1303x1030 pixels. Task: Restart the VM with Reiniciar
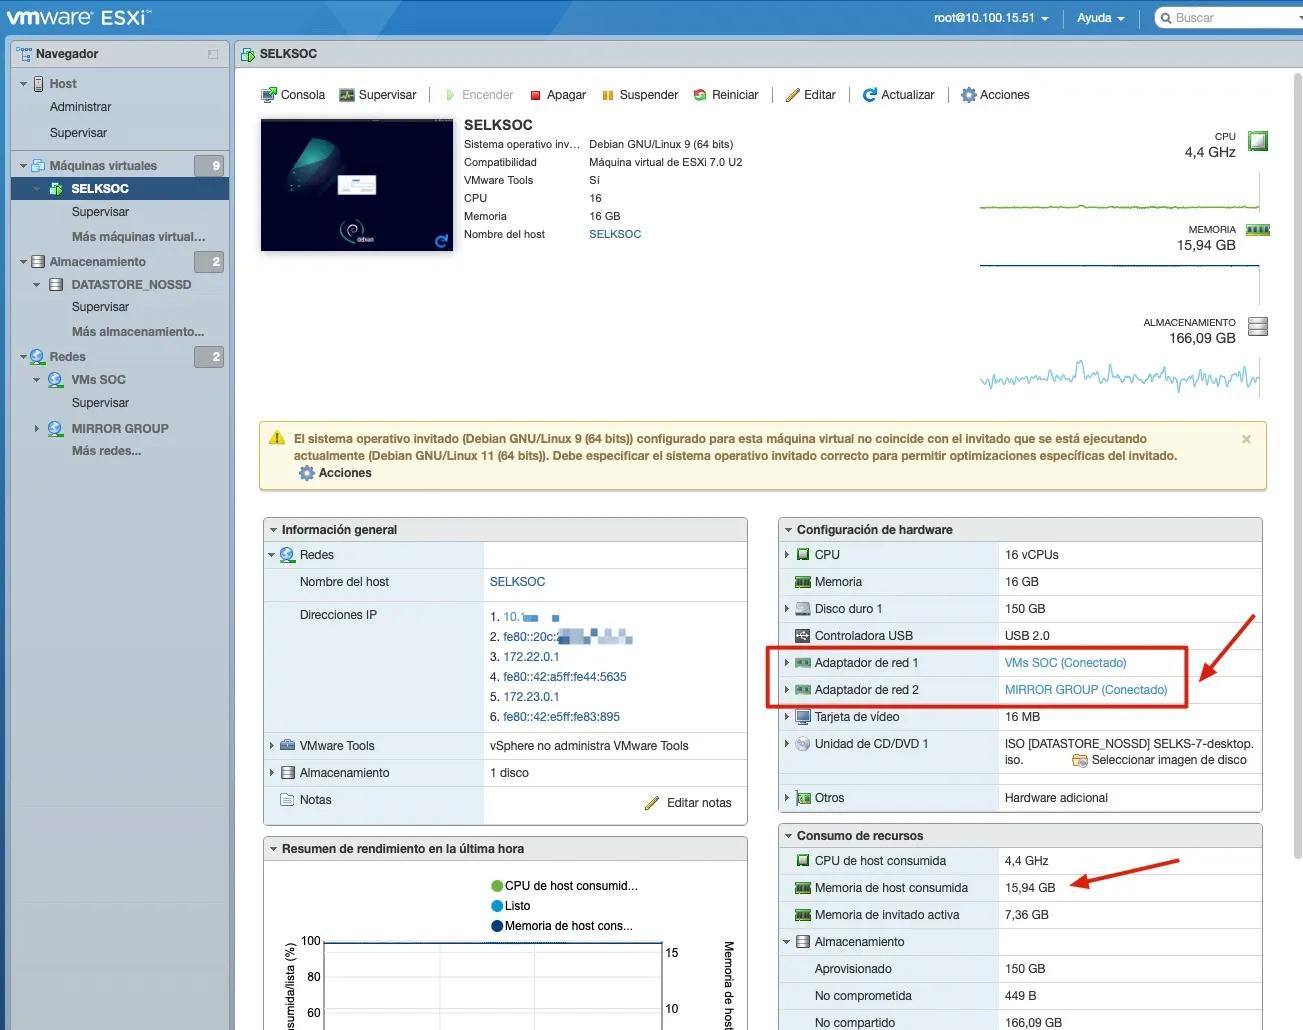click(x=726, y=95)
